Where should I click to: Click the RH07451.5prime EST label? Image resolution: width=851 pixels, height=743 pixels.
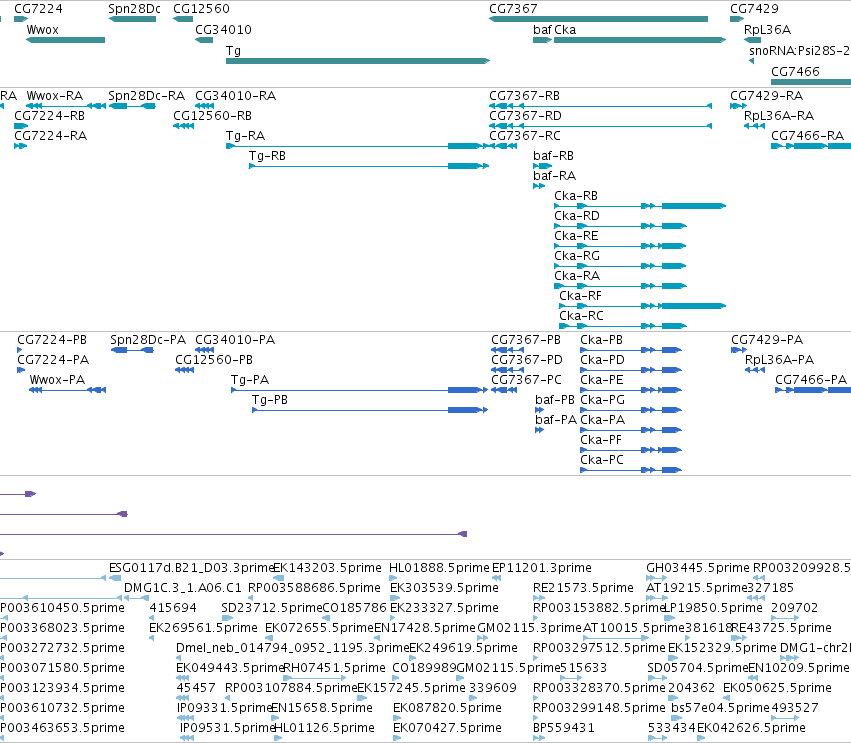tap(334, 668)
